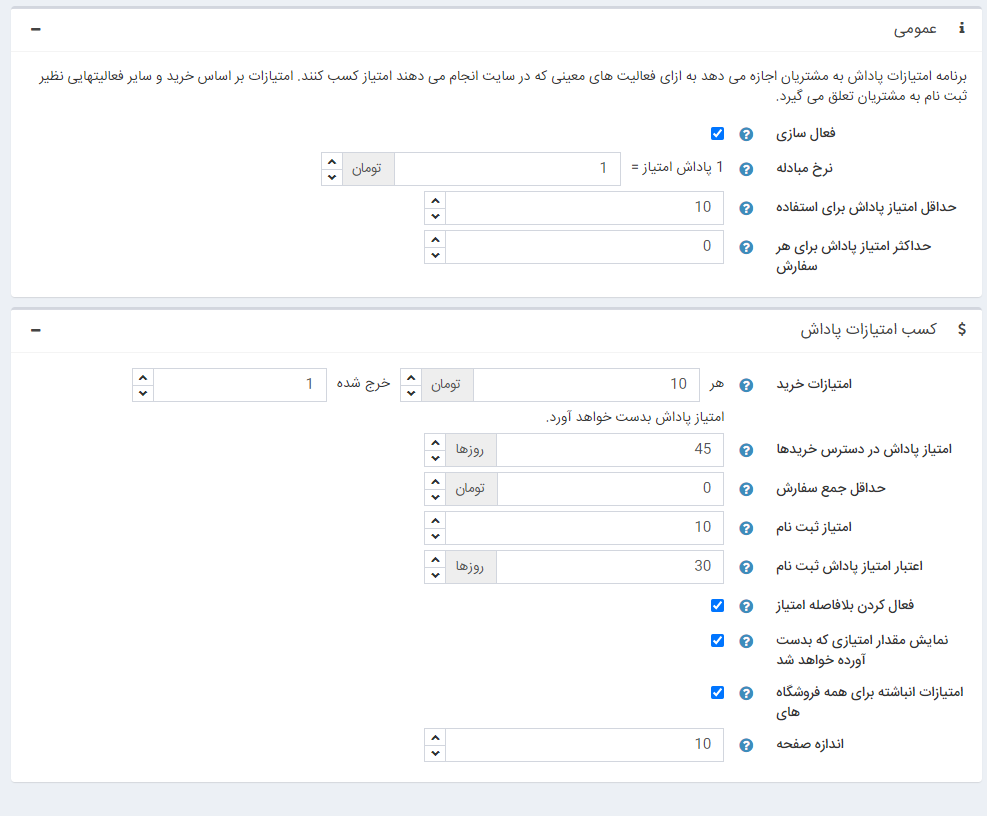
Task: Click help icon for حداقل امتیاز پاداش برای استفاده
Action: click(745, 208)
